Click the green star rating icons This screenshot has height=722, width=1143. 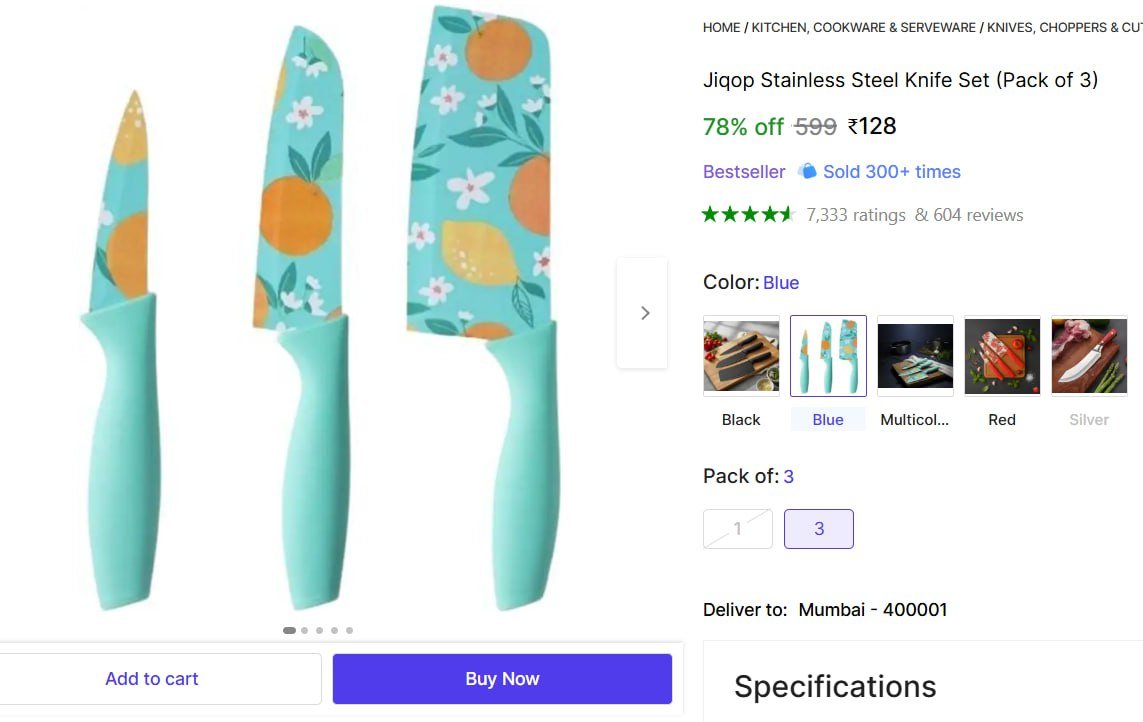748,214
